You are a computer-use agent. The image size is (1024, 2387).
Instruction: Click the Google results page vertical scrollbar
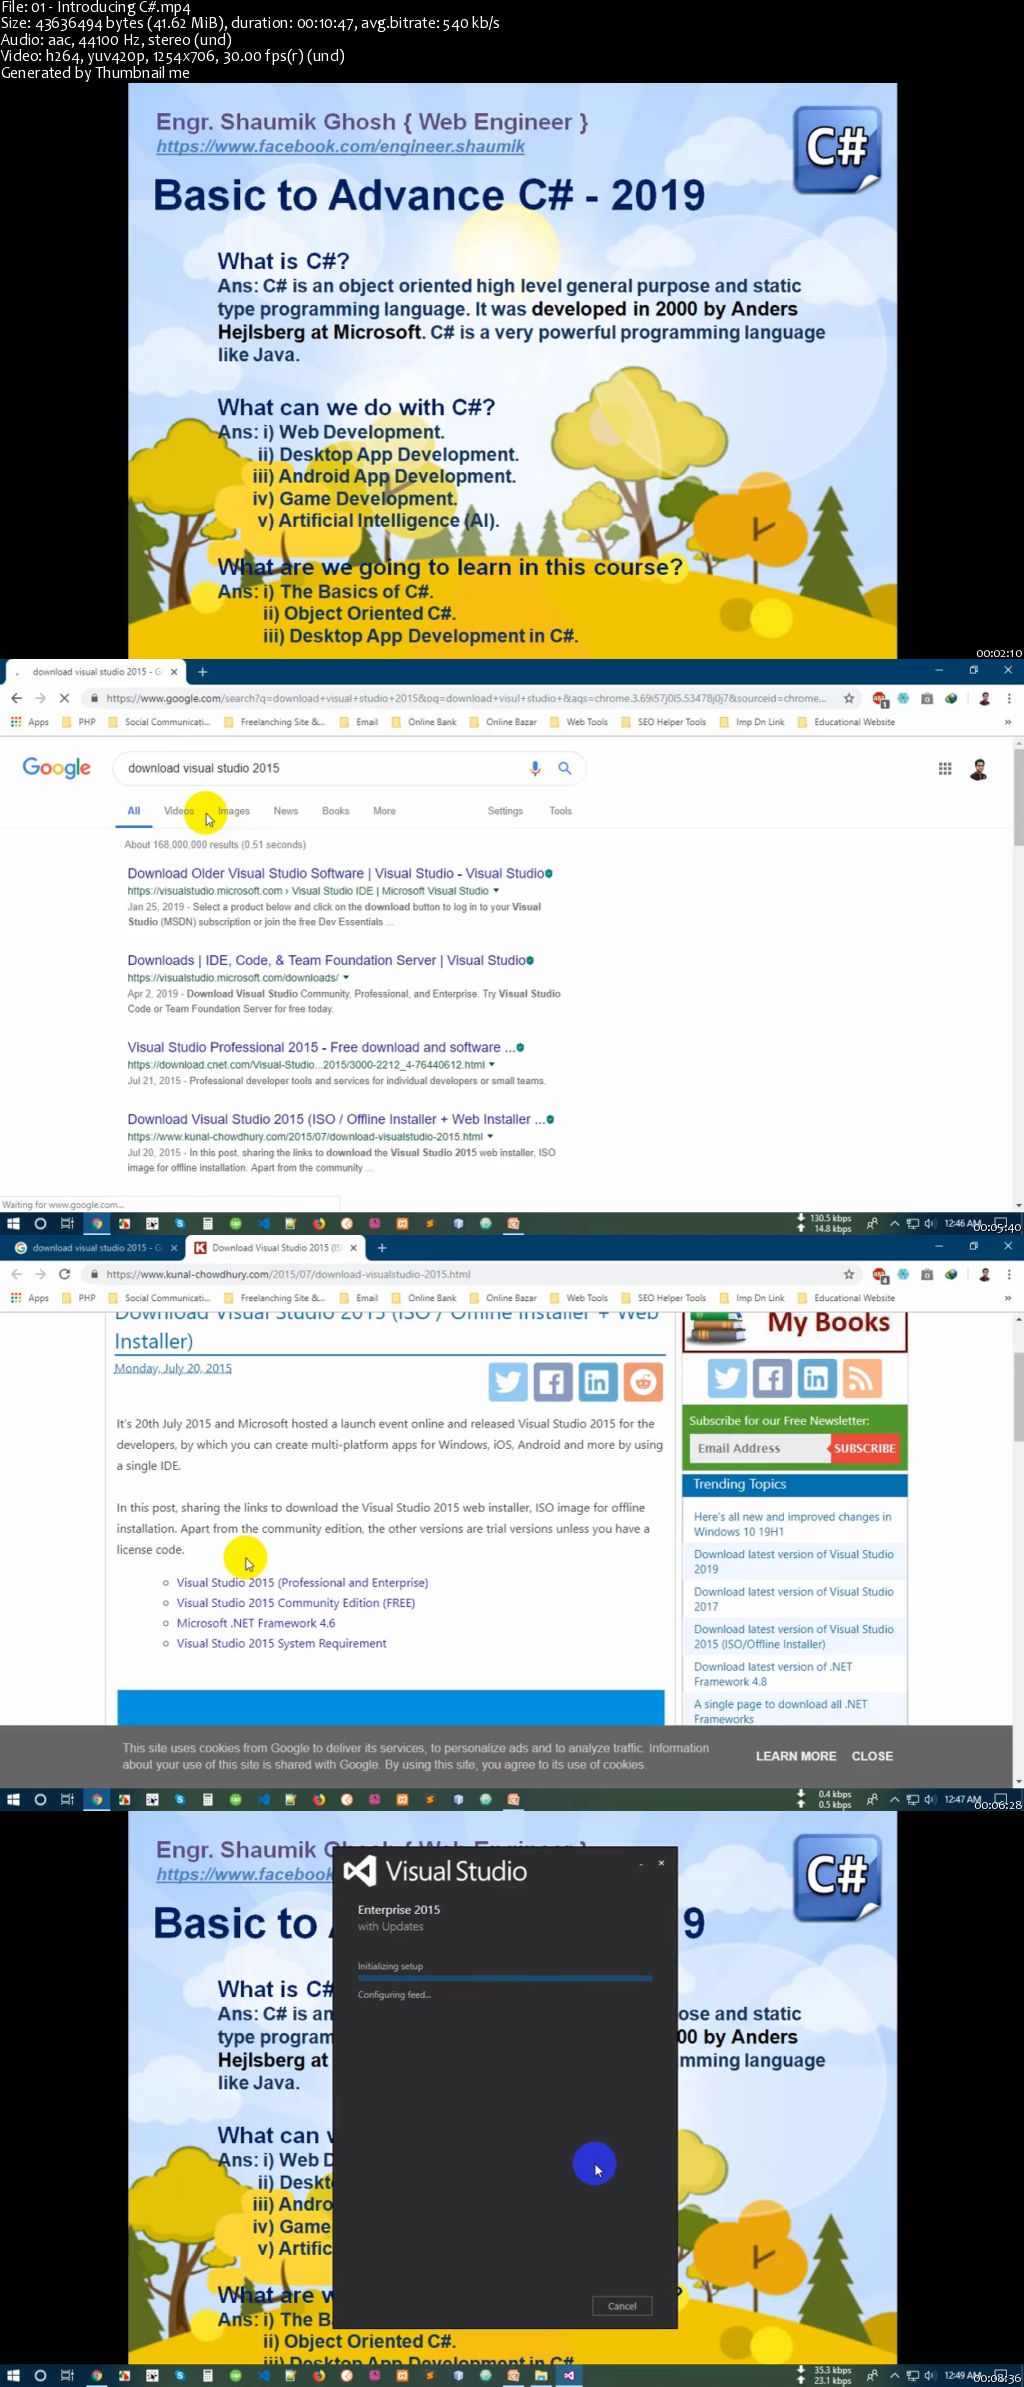point(1019,798)
